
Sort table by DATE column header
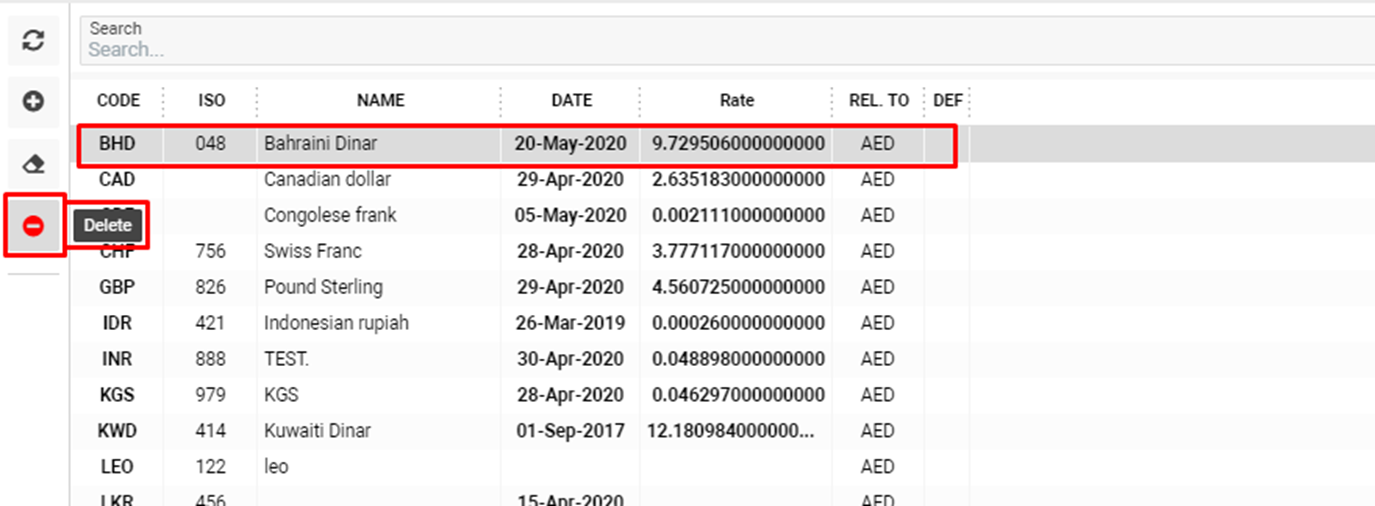(571, 100)
